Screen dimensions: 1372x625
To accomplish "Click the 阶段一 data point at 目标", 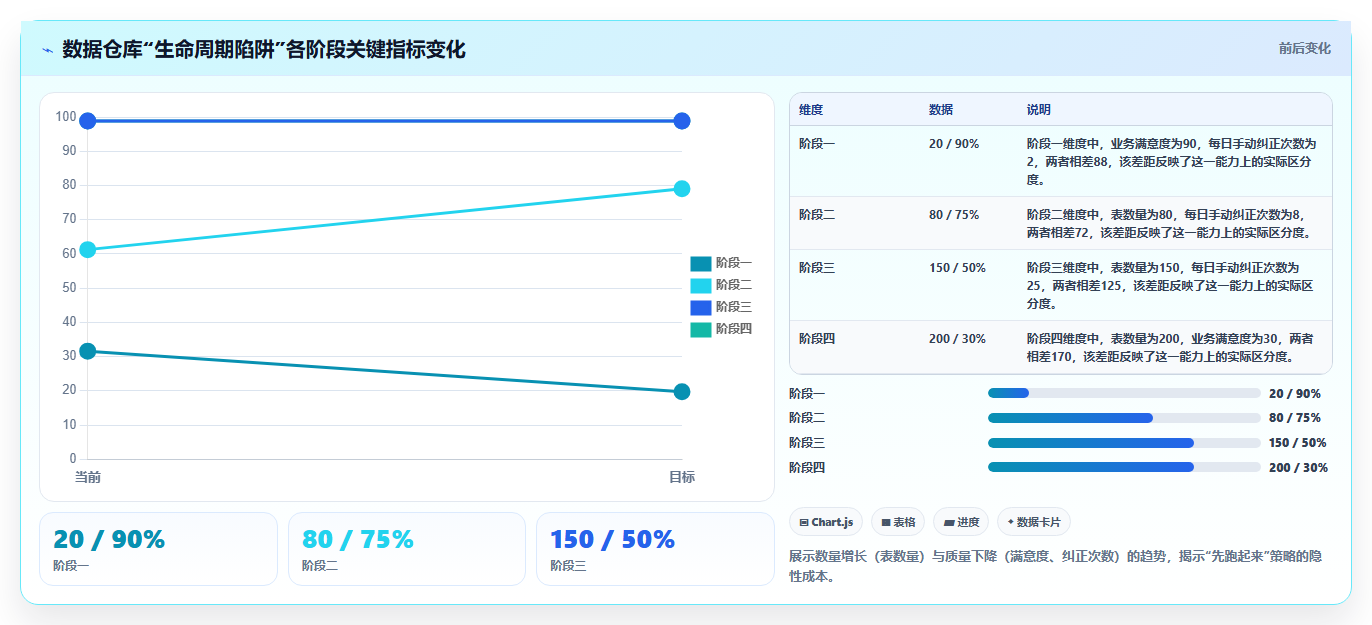I will click(x=682, y=392).
